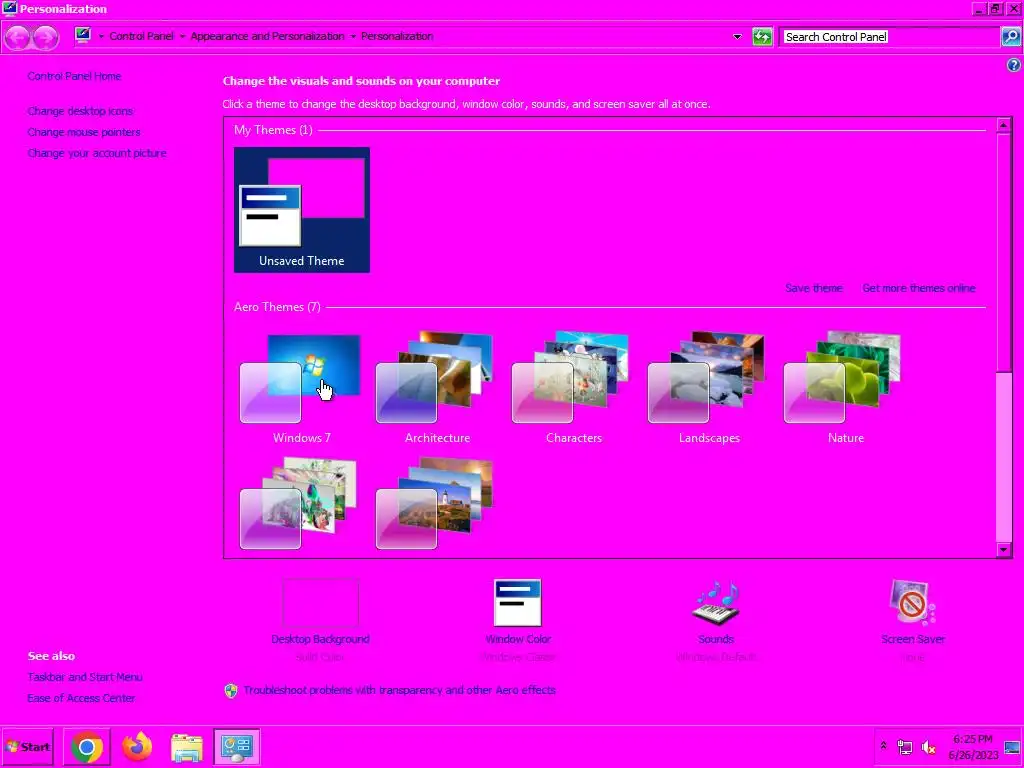Open the Screen Saver settings
Image resolution: width=1024 pixels, height=768 pixels.
(x=912, y=602)
